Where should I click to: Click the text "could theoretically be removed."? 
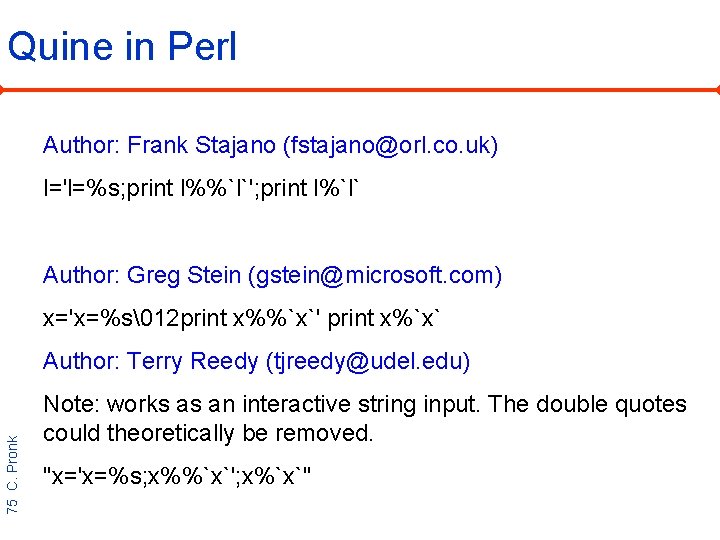tap(208, 433)
